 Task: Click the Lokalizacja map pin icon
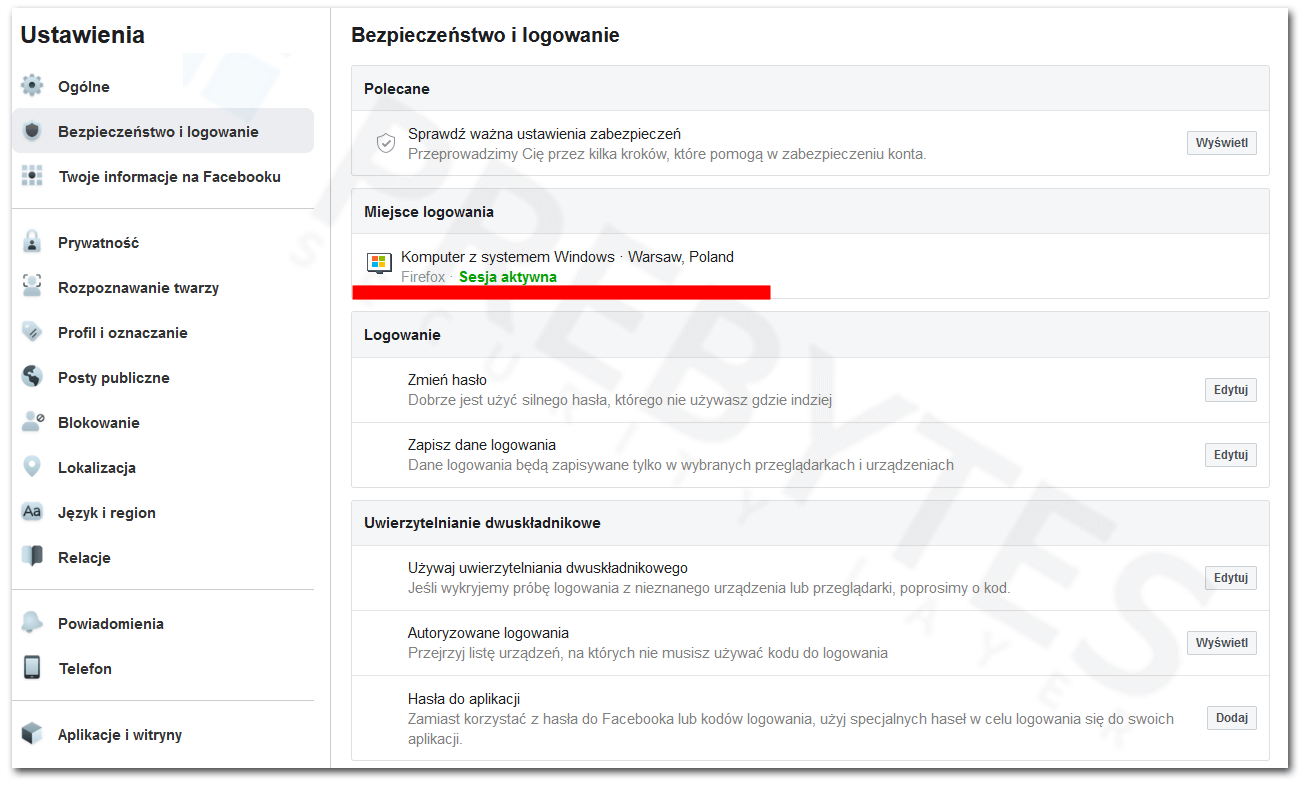(31, 467)
